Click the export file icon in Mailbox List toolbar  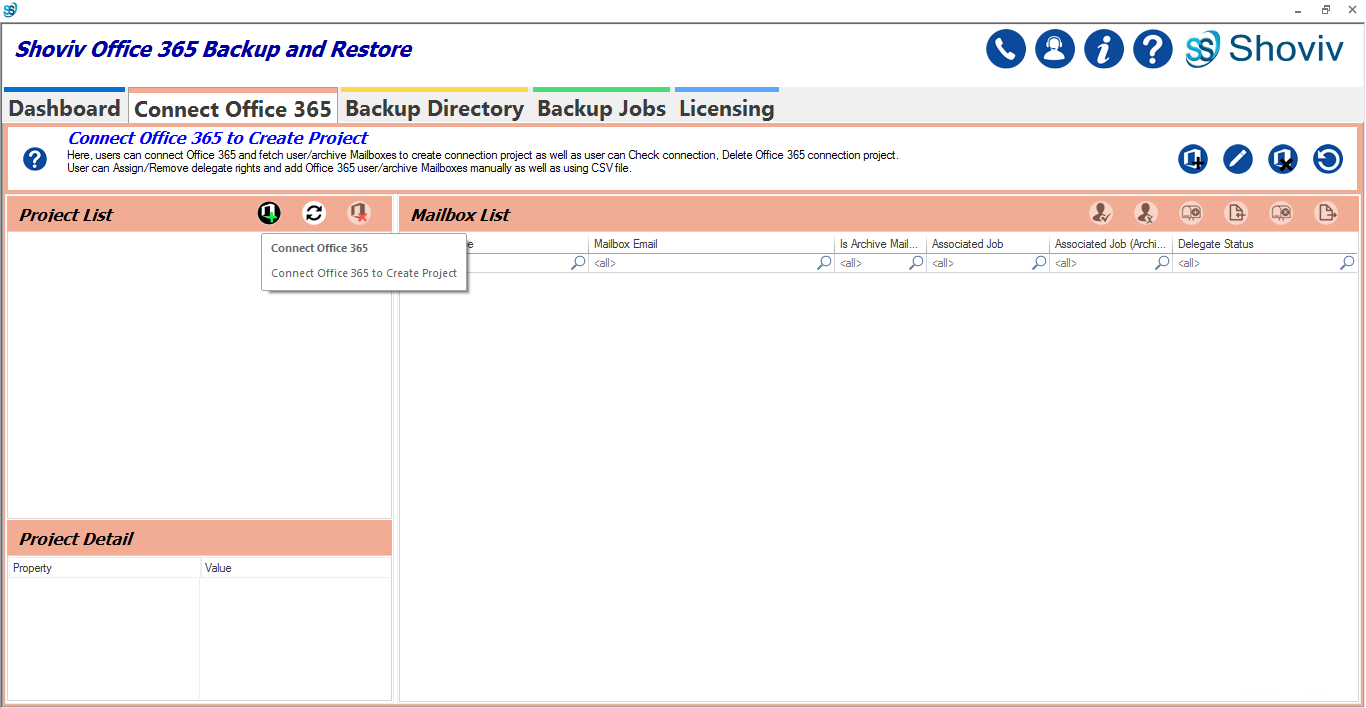coord(1326,213)
